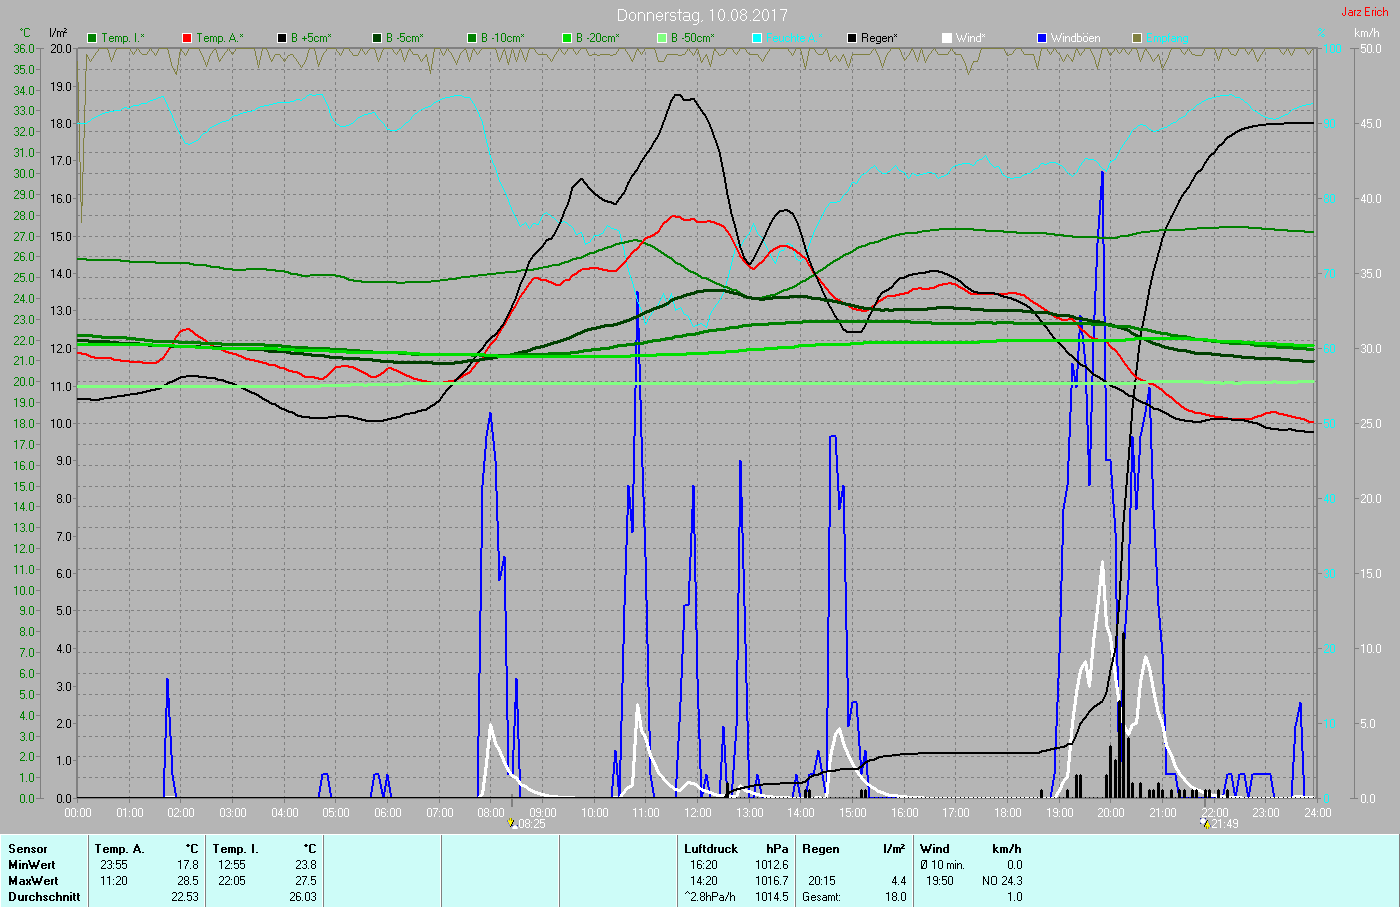Click the chart title Donnerstag, 10.08.2017

point(702,15)
